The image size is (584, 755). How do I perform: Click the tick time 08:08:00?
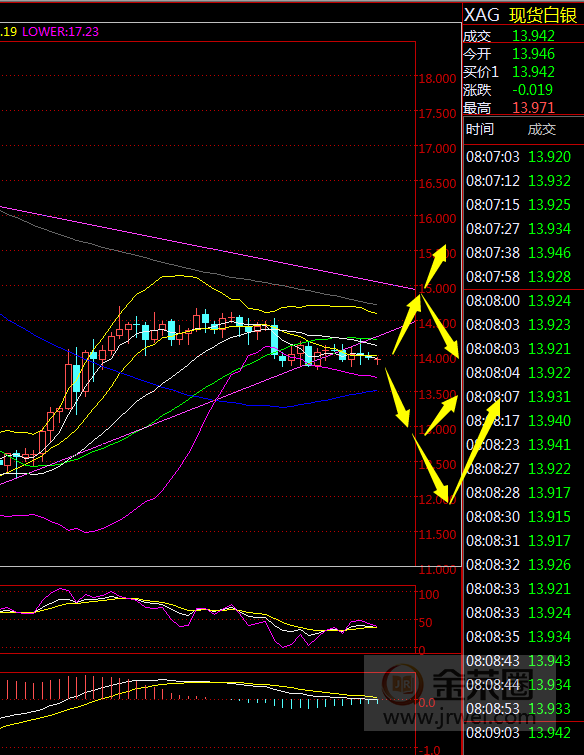(x=493, y=301)
